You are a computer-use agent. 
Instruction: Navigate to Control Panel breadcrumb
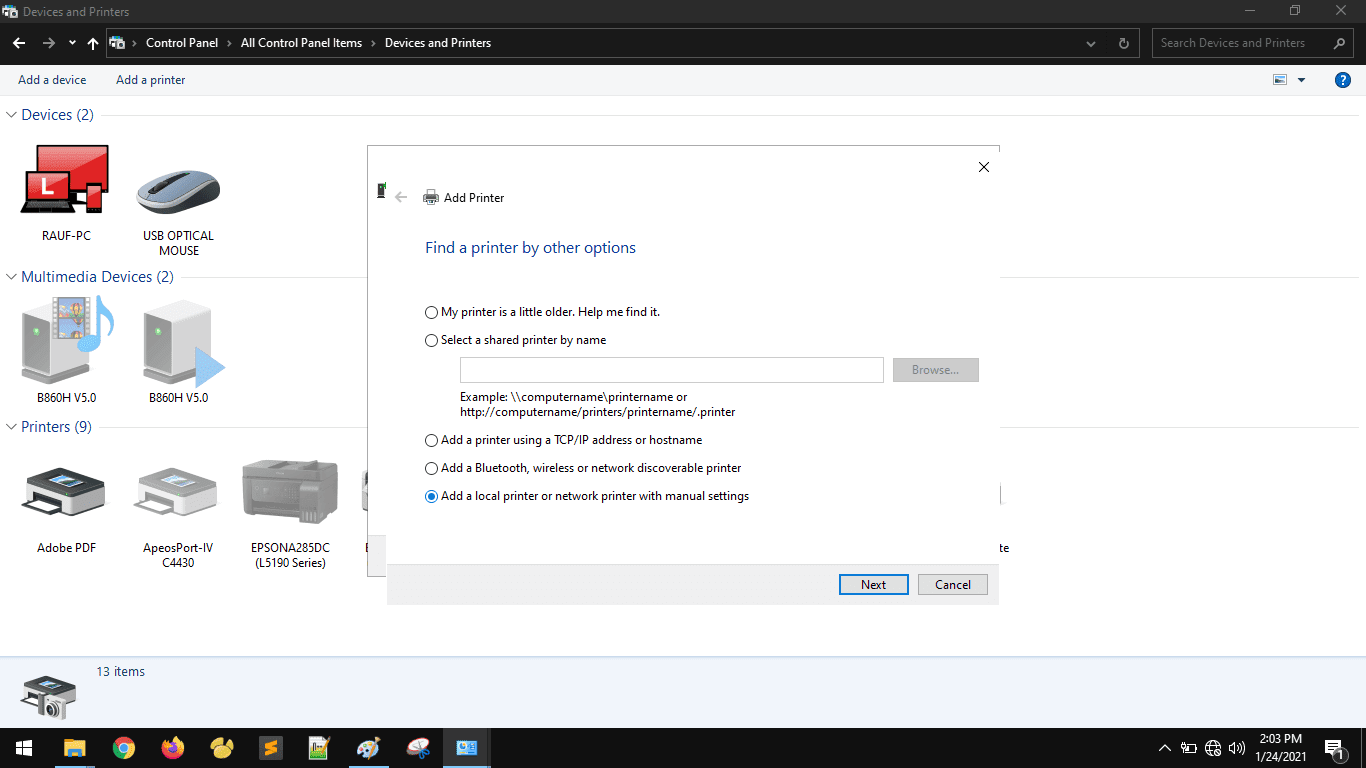click(182, 43)
